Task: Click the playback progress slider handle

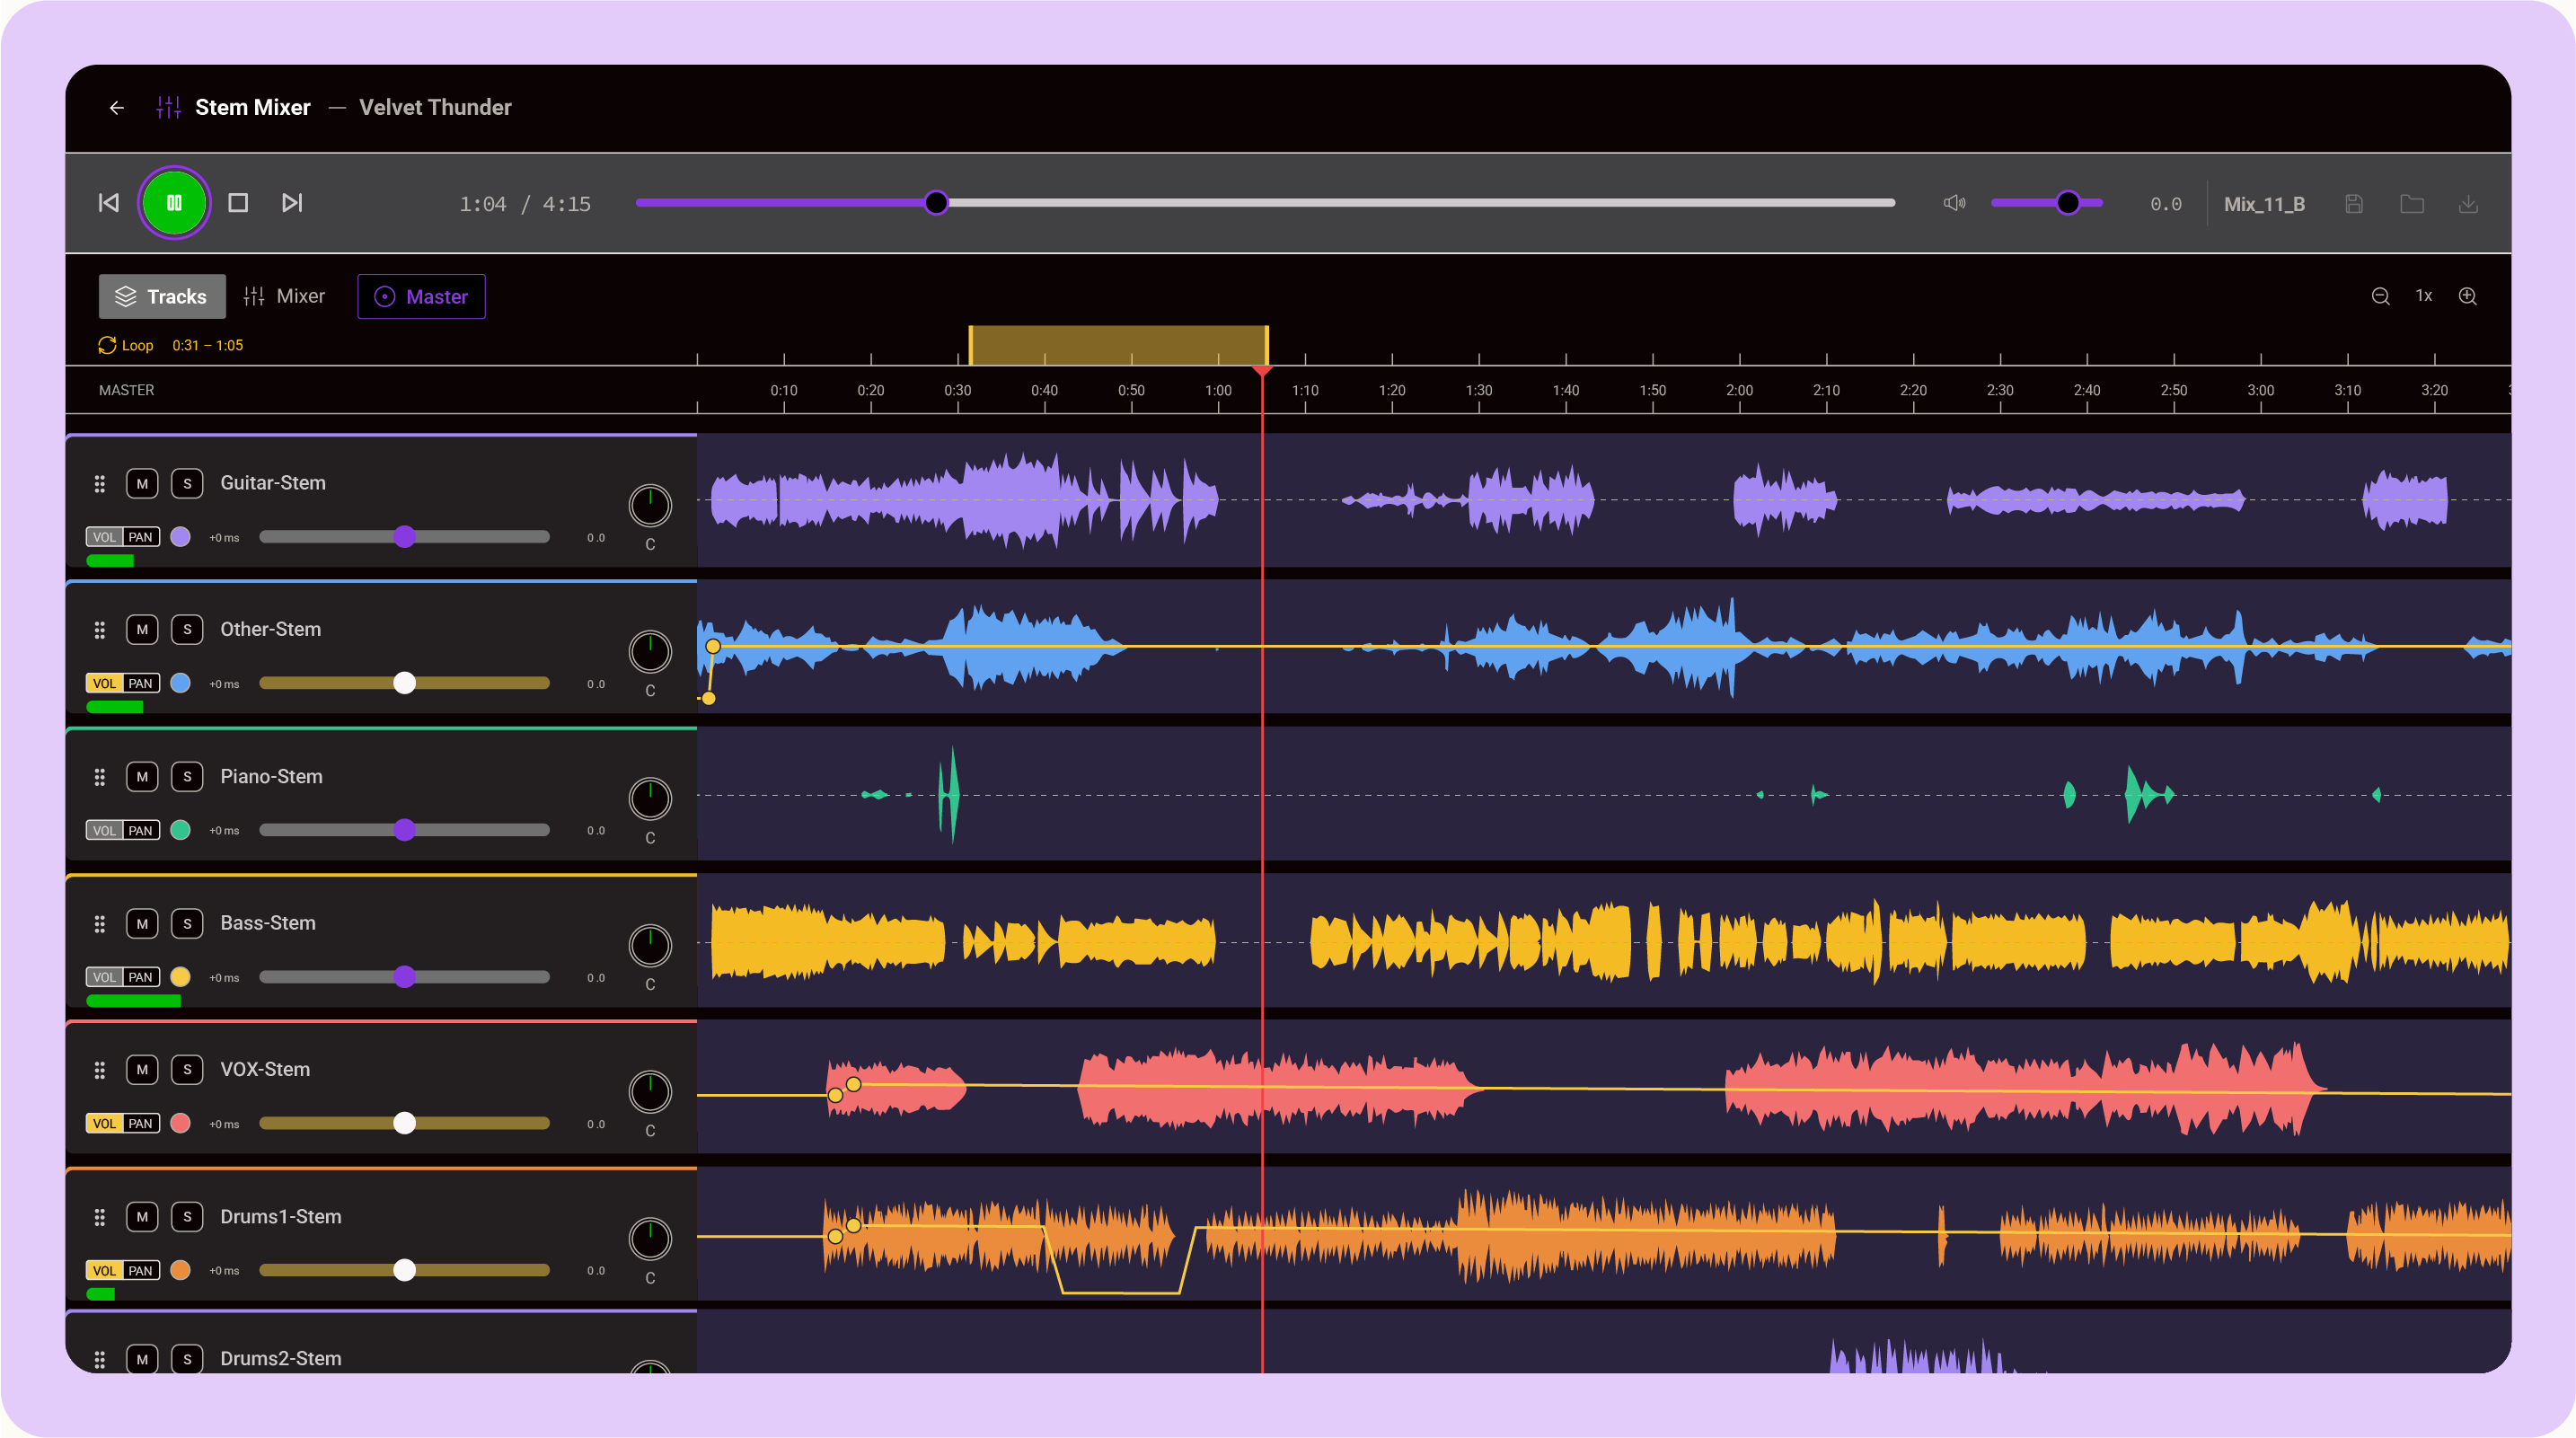Action: 936,203
